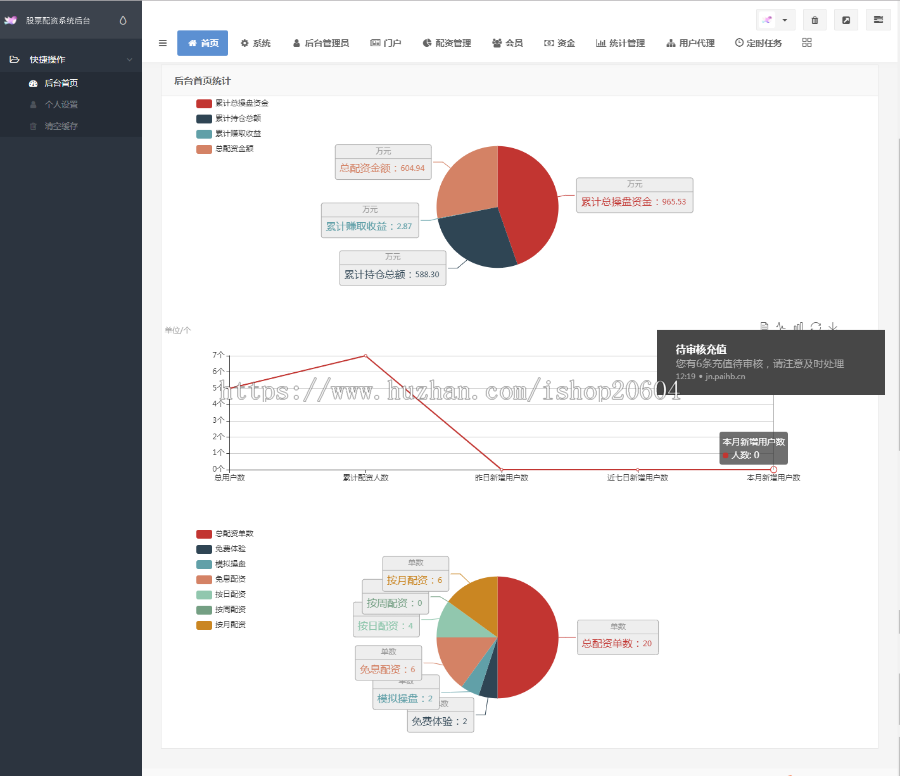
Task: Click the 待审核充值 notification popup
Action: pyautogui.click(x=770, y=362)
